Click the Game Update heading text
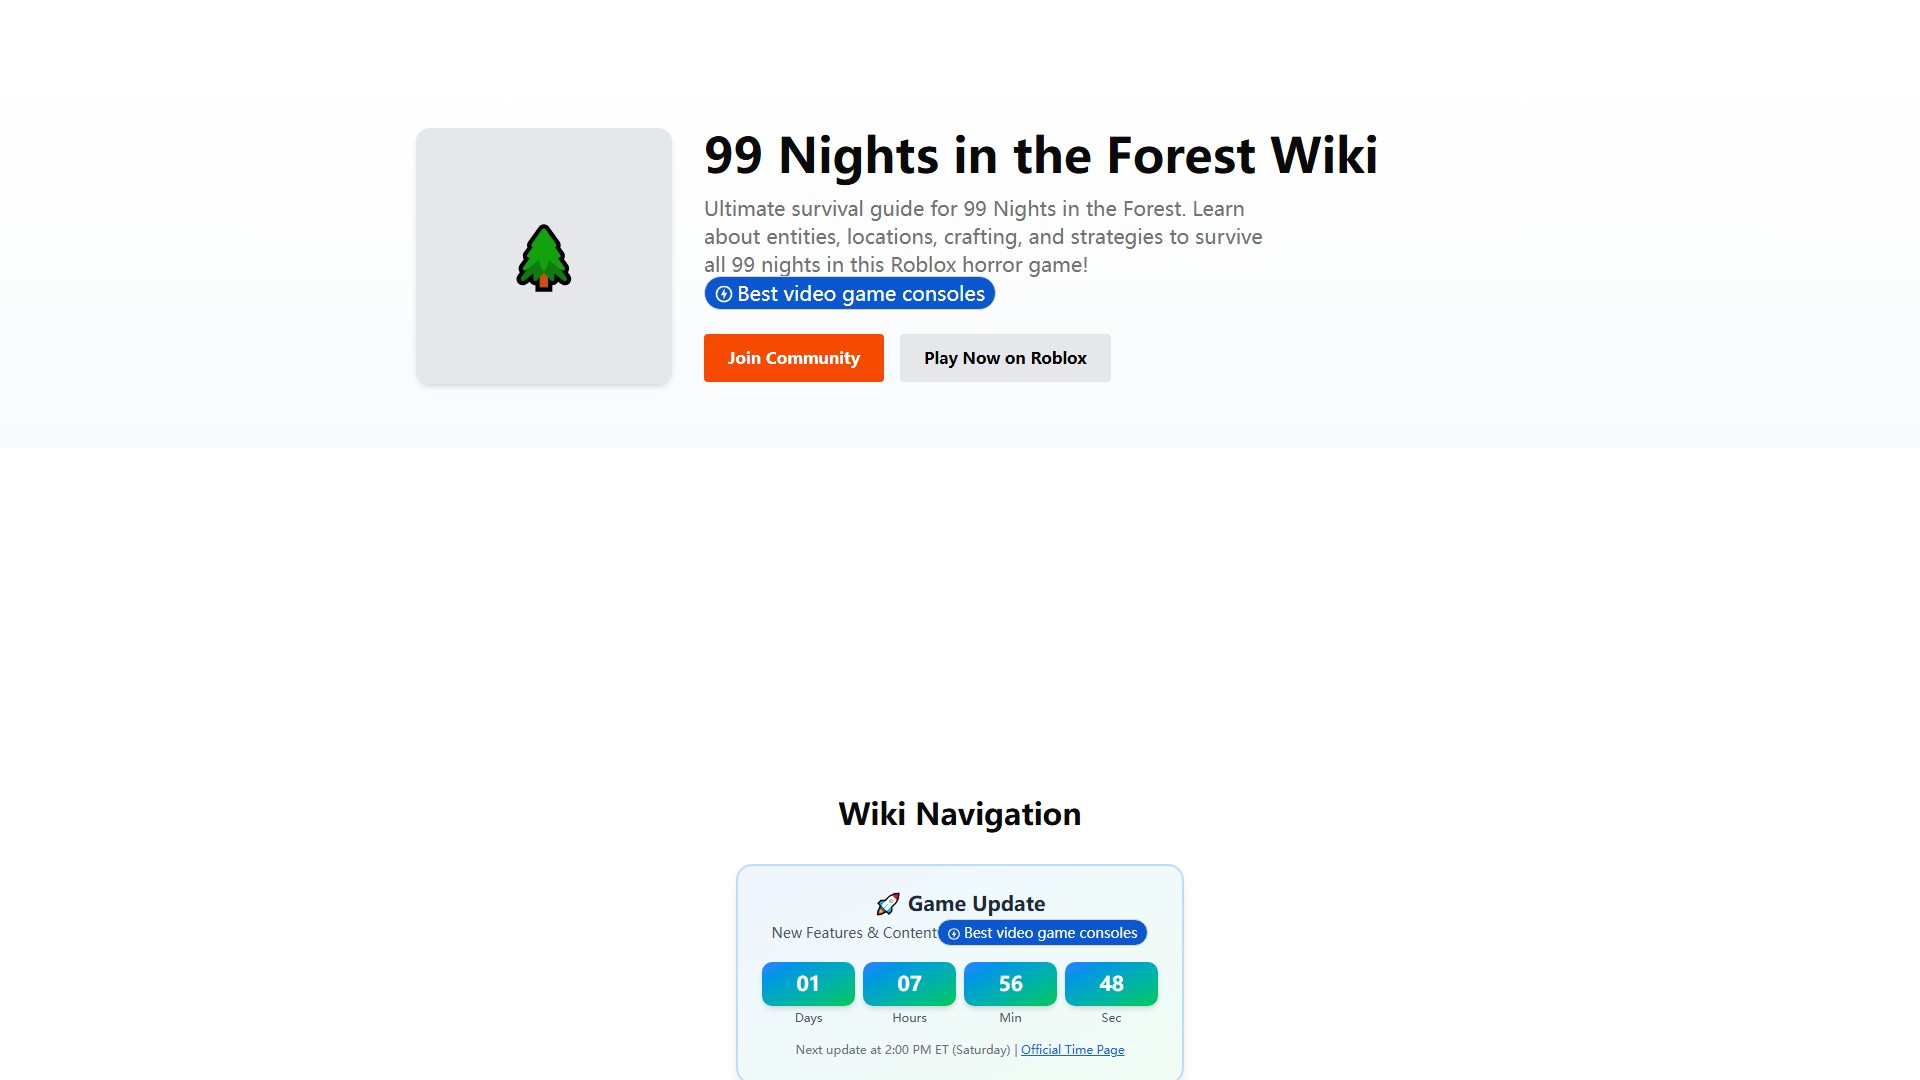1920x1080 pixels. point(977,904)
